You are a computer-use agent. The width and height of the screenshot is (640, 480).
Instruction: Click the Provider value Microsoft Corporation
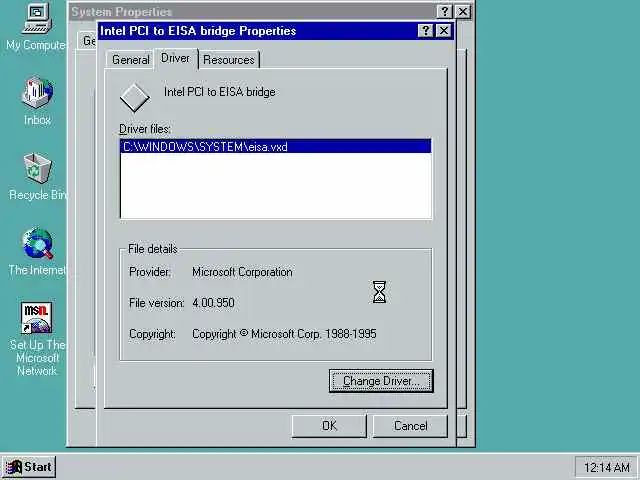(x=242, y=272)
